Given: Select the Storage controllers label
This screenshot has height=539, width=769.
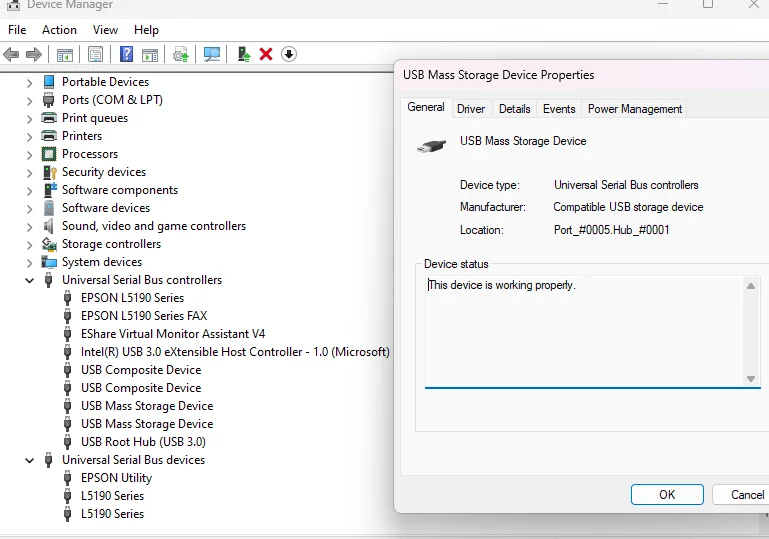Looking at the screenshot, I should tap(111, 244).
